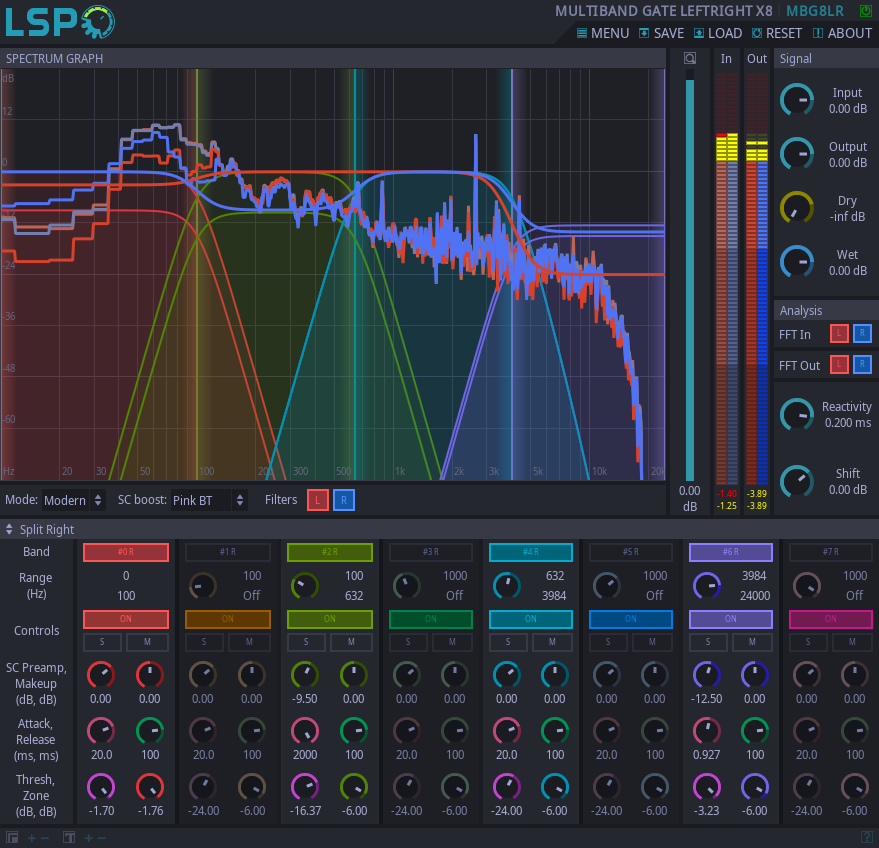Click the cyan ON button of band #4 R
Image resolution: width=879 pixels, height=848 pixels.
(x=530, y=619)
